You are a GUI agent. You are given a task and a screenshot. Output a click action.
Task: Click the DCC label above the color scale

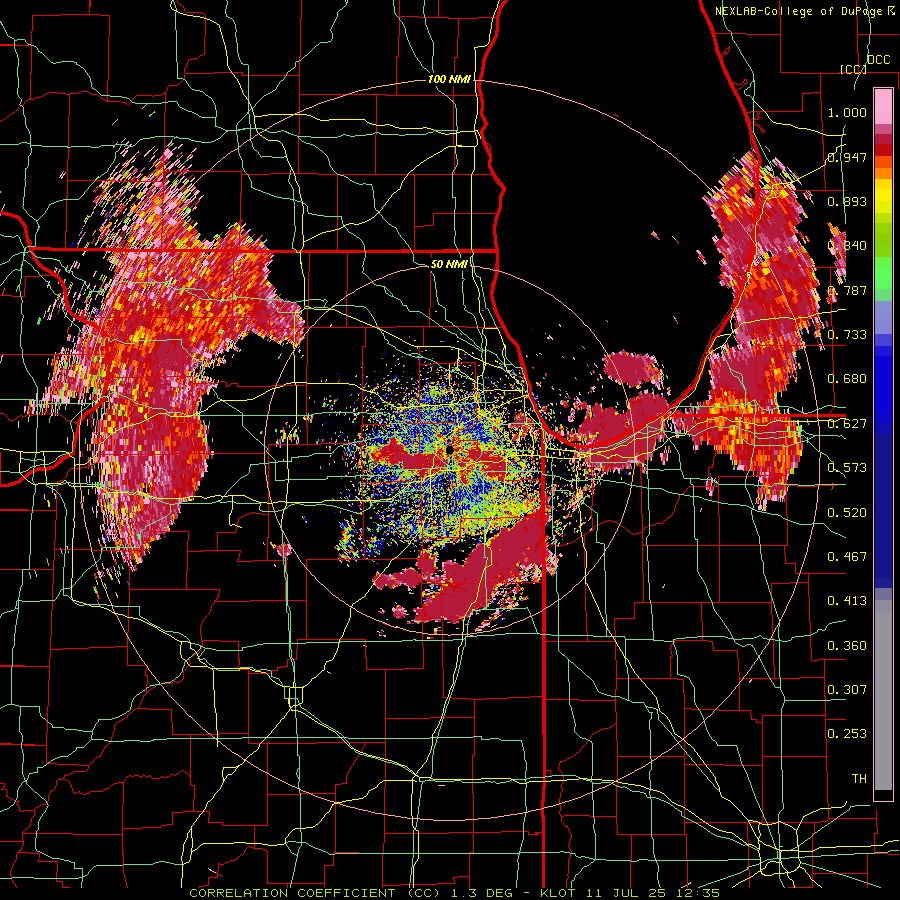click(878, 60)
